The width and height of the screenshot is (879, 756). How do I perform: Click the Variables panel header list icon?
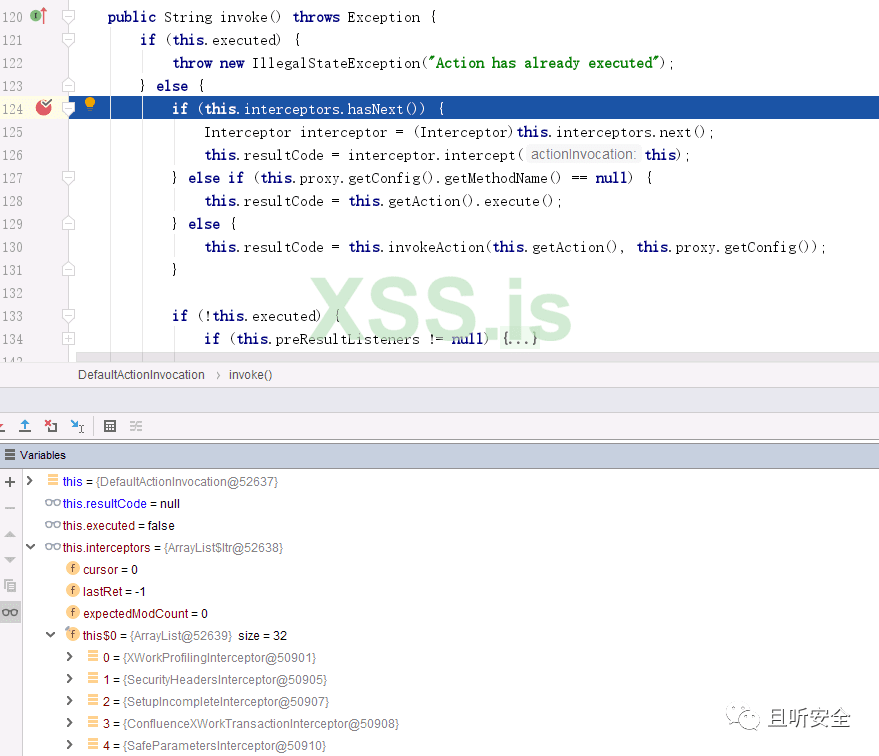pyautogui.click(x=10, y=454)
